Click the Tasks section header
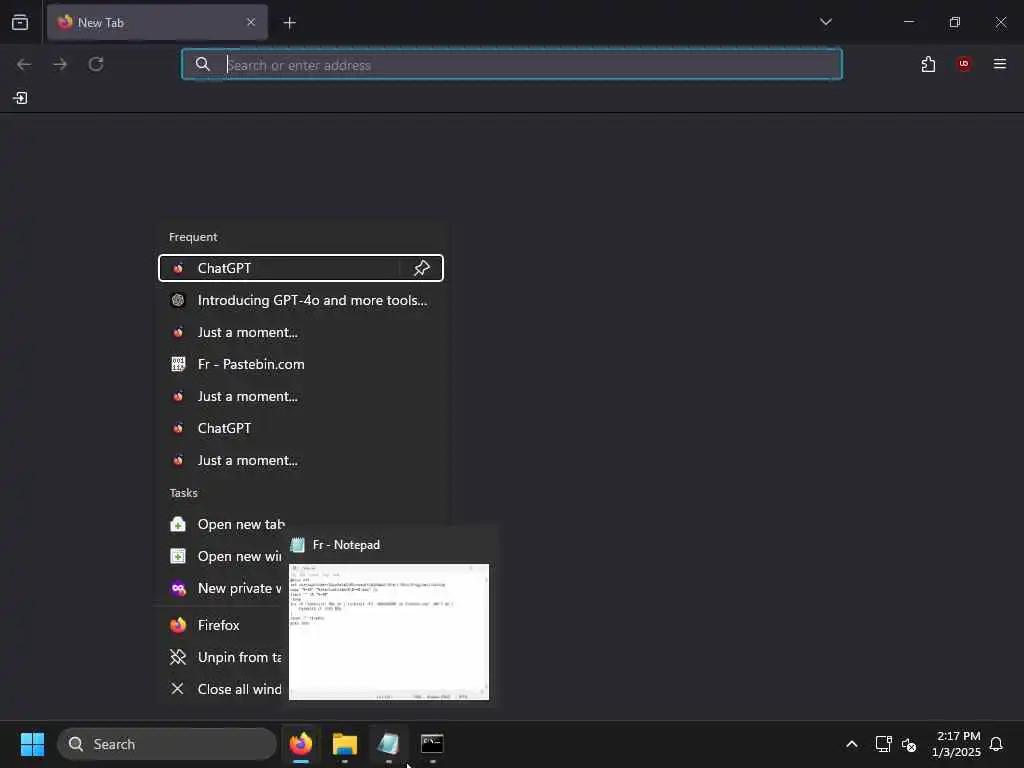This screenshot has width=1024, height=768. pos(184,493)
